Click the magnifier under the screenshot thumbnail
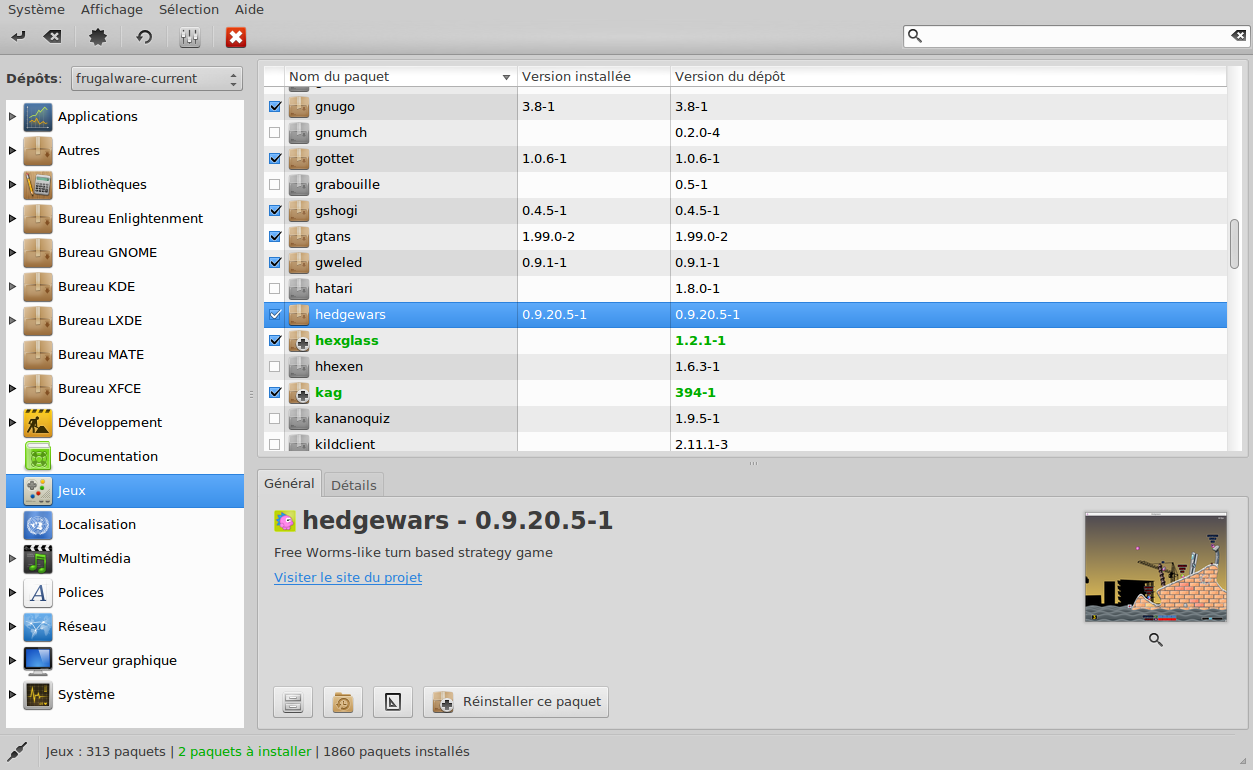 [1156, 640]
